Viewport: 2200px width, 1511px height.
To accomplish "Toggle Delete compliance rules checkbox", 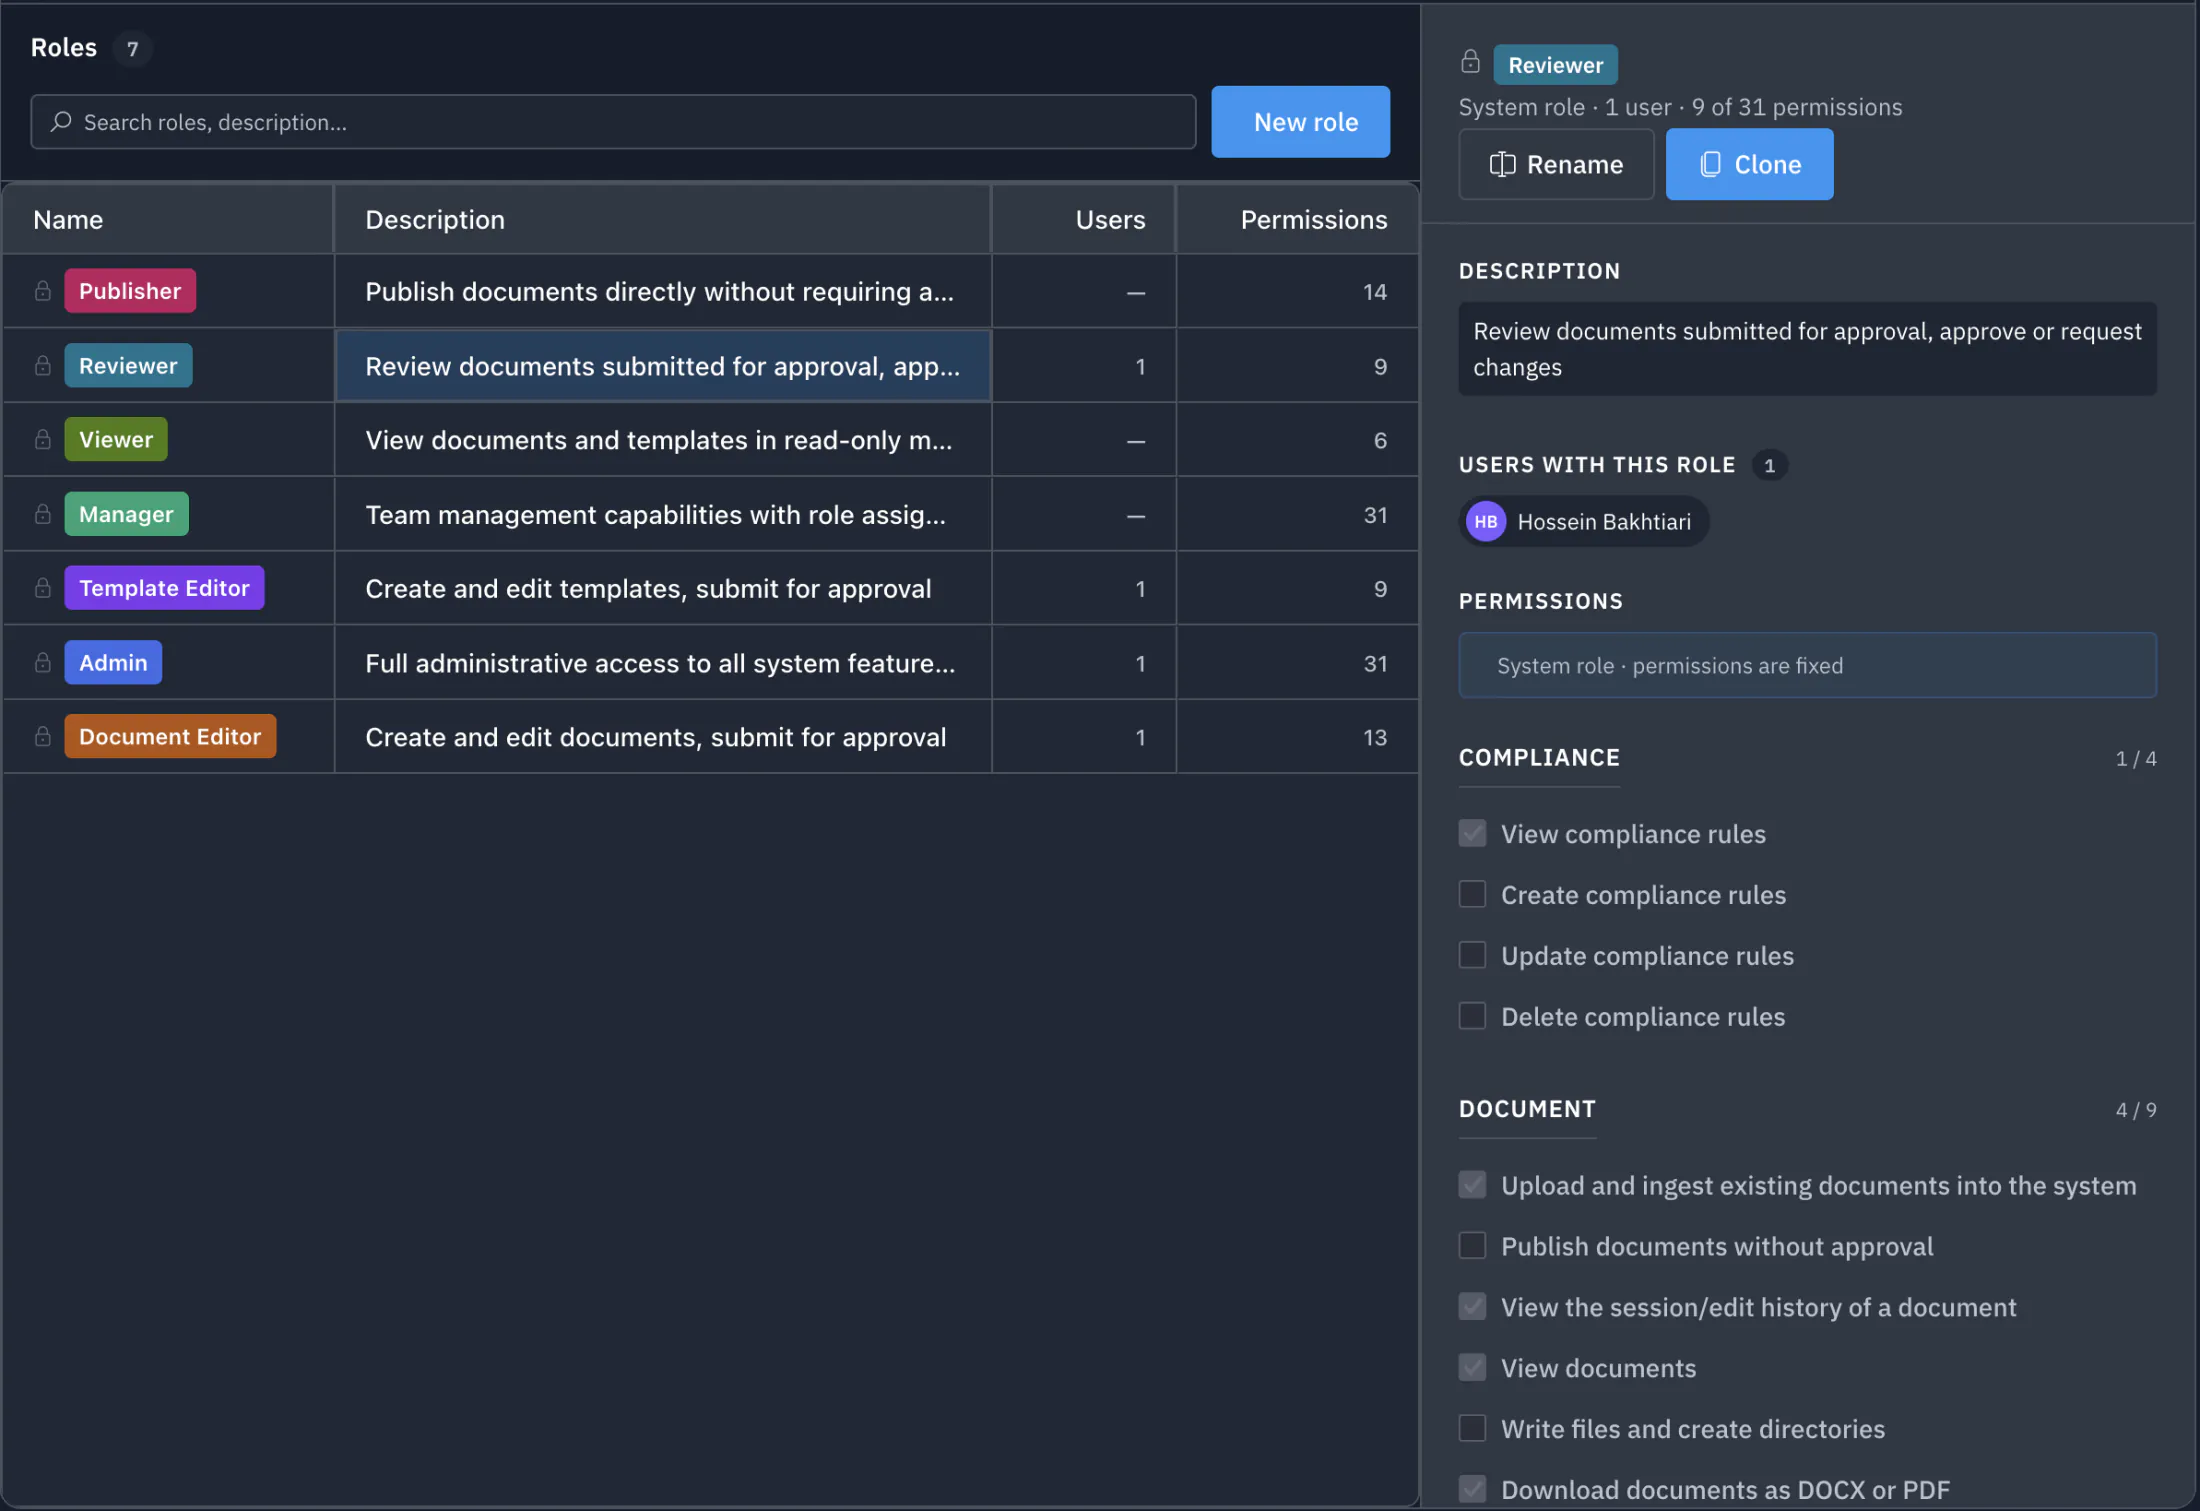I will tap(1472, 1016).
